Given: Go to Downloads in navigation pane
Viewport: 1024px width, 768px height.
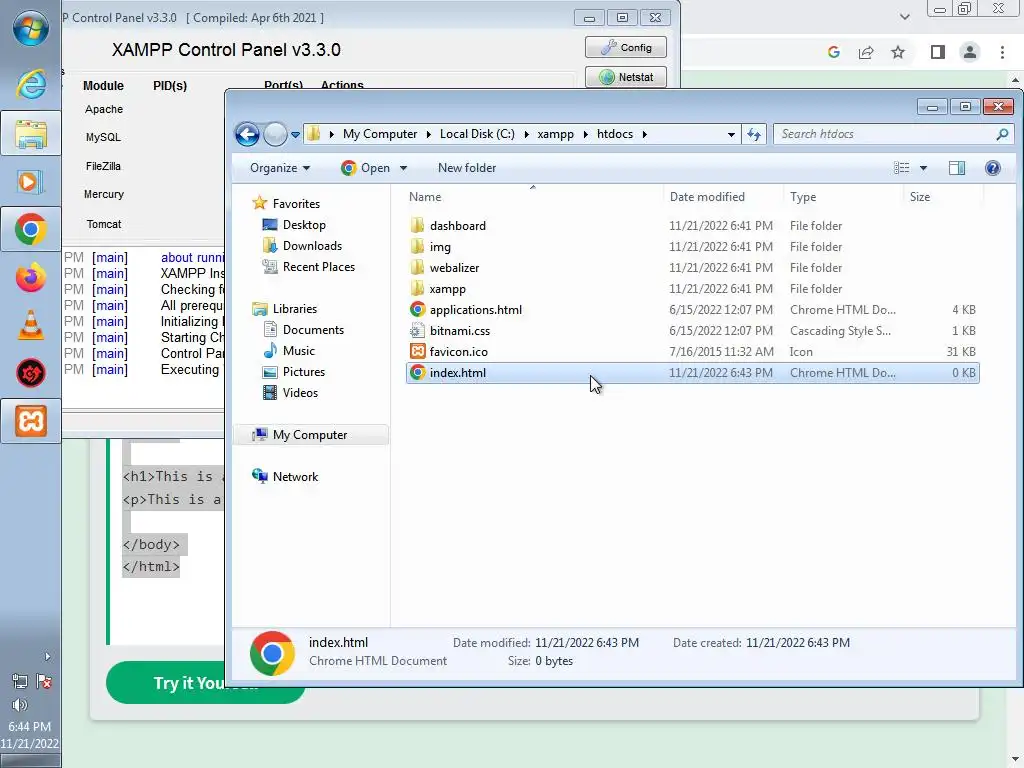Looking at the screenshot, I should click(x=312, y=246).
